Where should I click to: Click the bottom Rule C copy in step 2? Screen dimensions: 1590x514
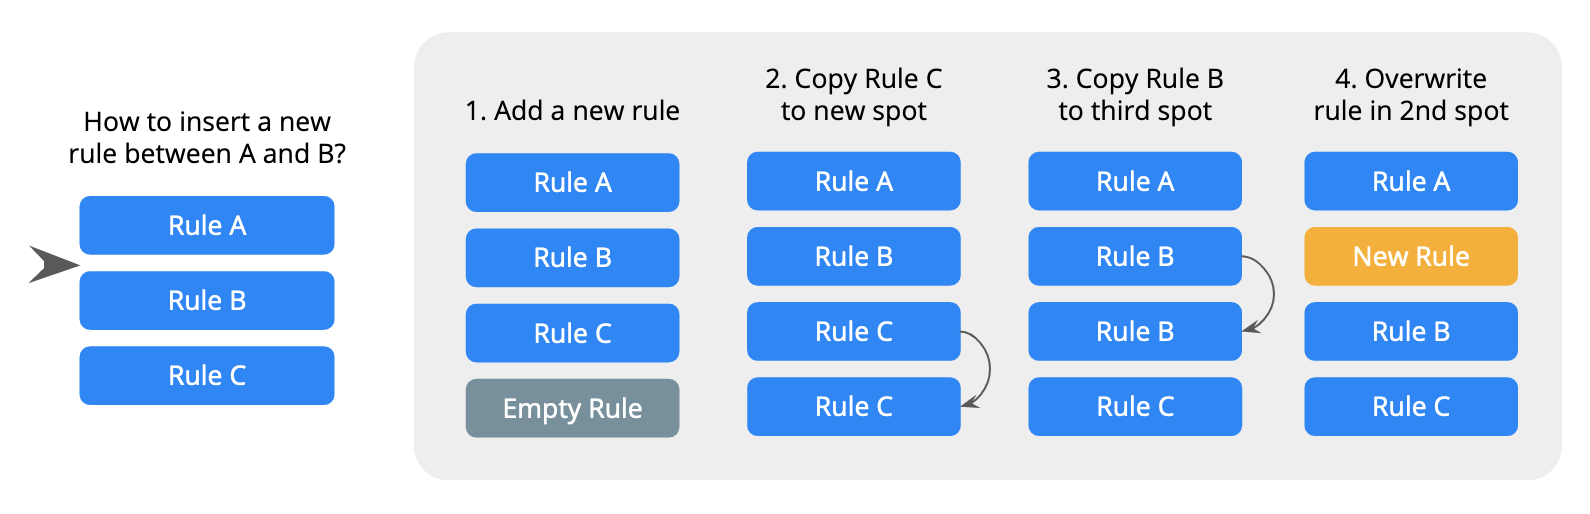[853, 407]
